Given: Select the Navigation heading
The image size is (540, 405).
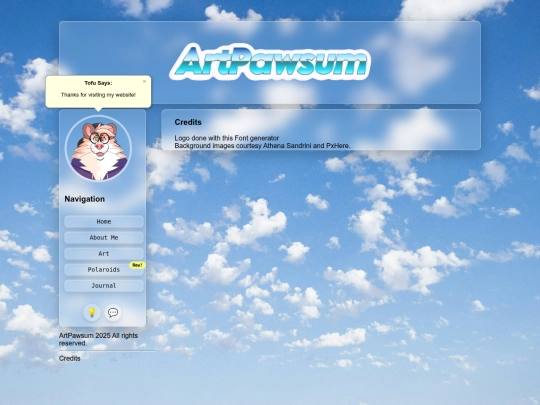Looking at the screenshot, I should (84, 199).
